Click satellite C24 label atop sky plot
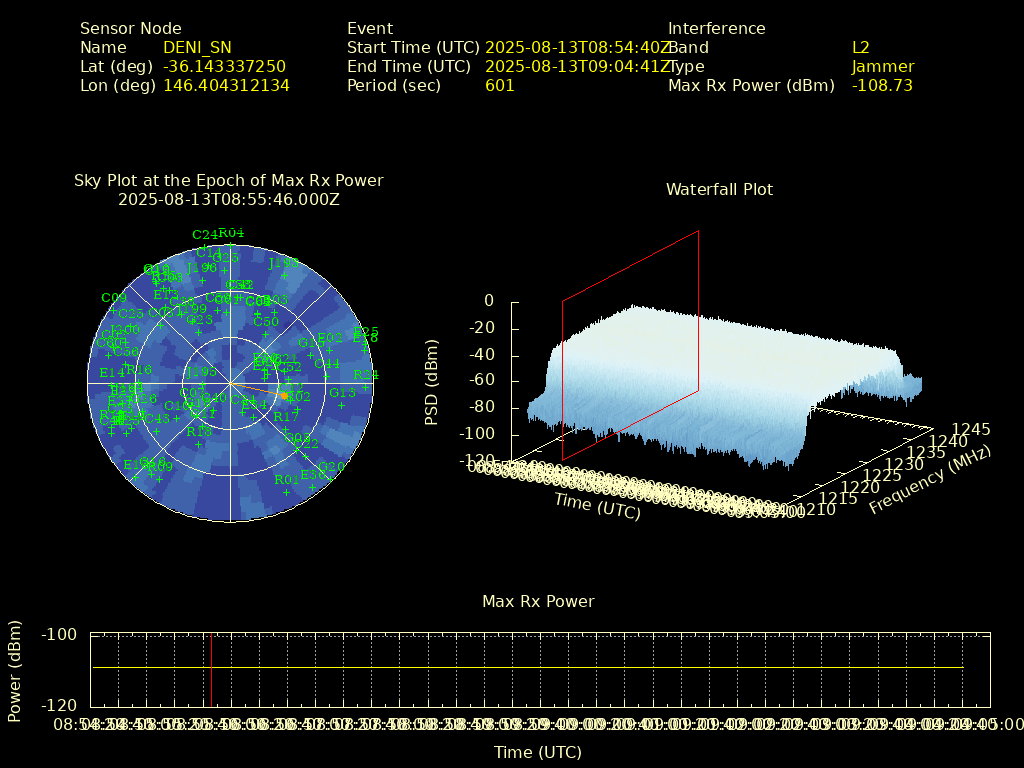Screen dimensions: 1024x768 coord(204,235)
